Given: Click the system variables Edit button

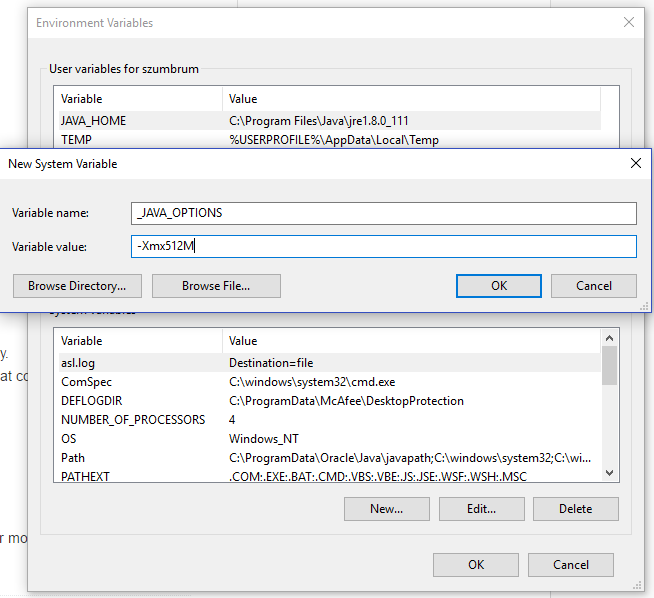Looking at the screenshot, I should (481, 509).
